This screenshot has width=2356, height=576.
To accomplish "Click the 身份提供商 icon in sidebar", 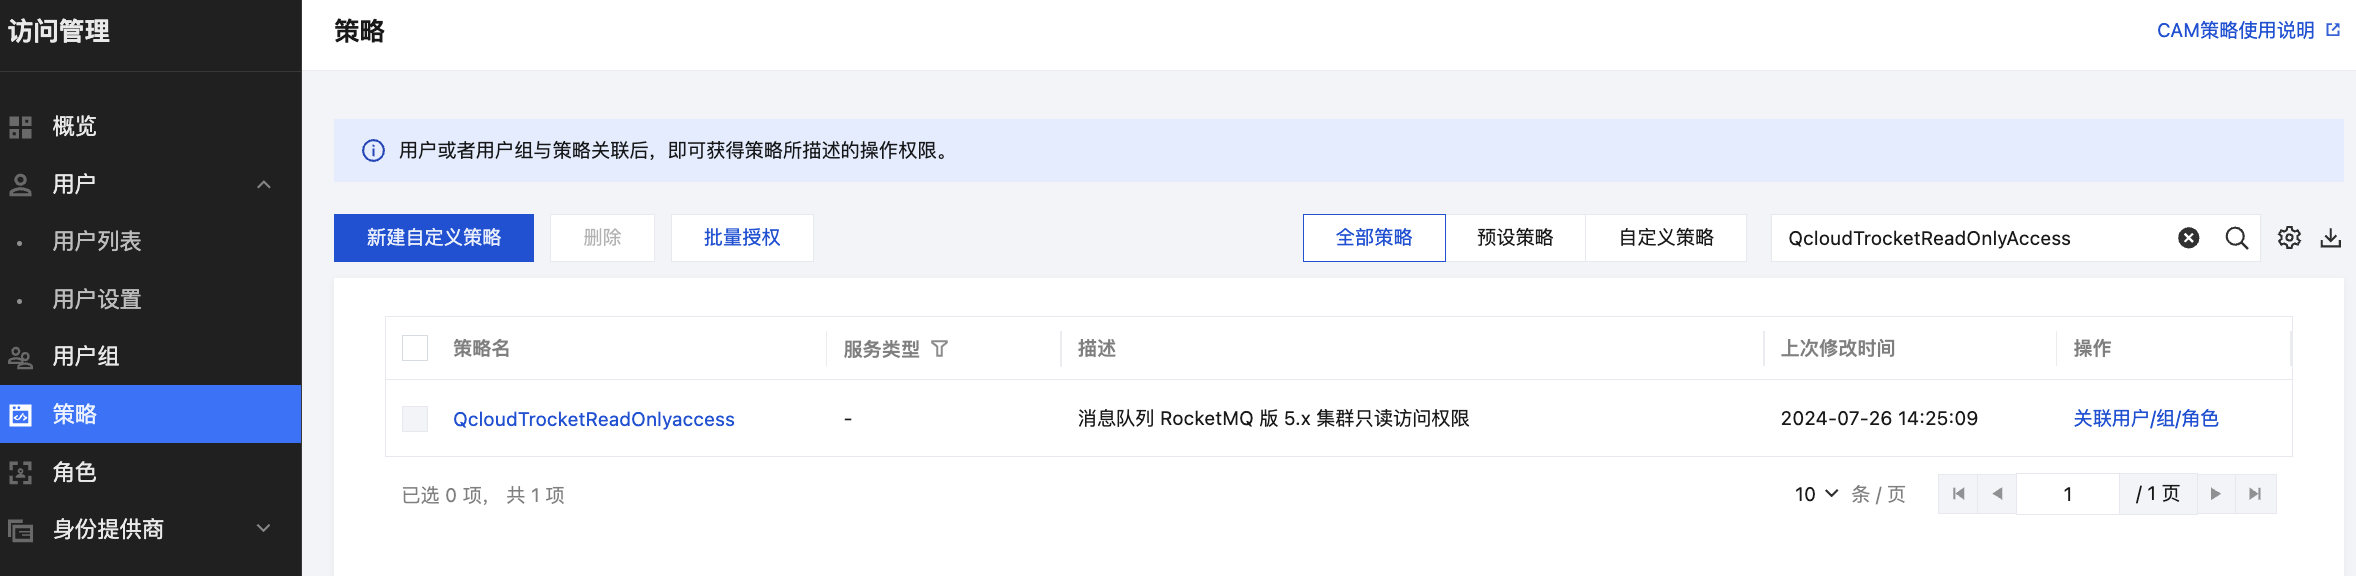I will click(20, 529).
